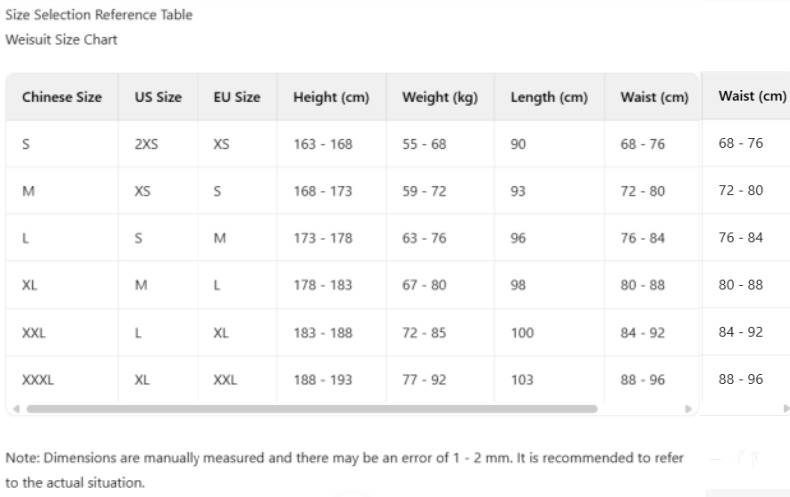Click the 2XS cell in US Size column

(x=146, y=144)
